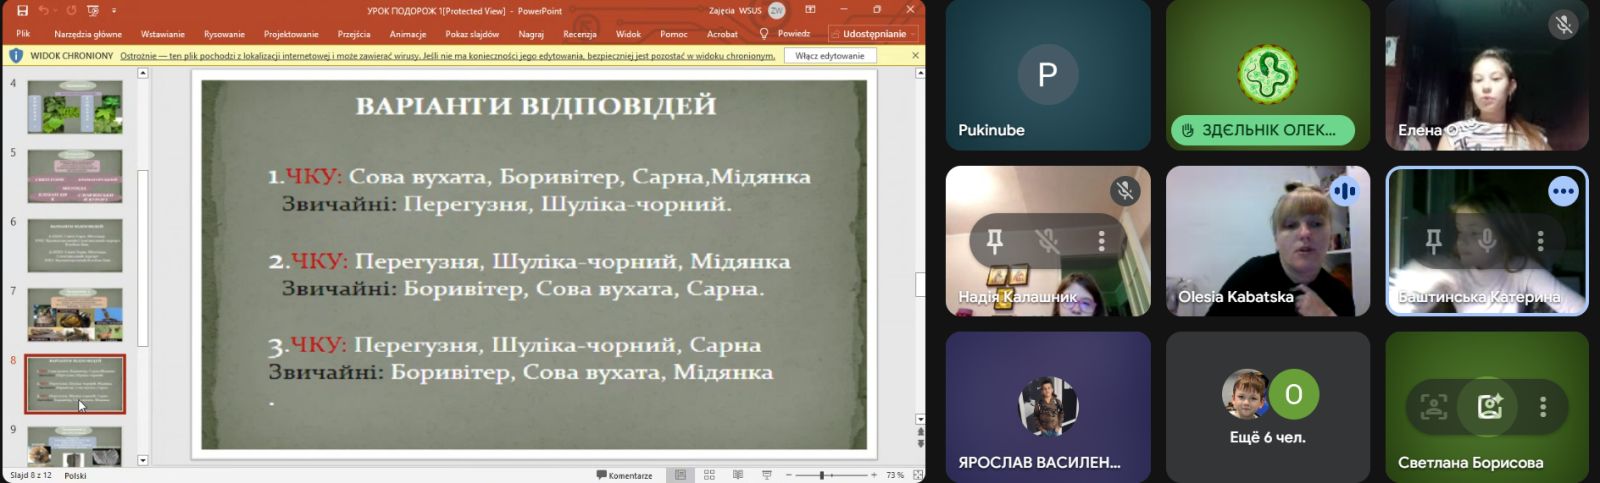Pin Баштинська Катерина's video tile

[x=1433, y=240]
